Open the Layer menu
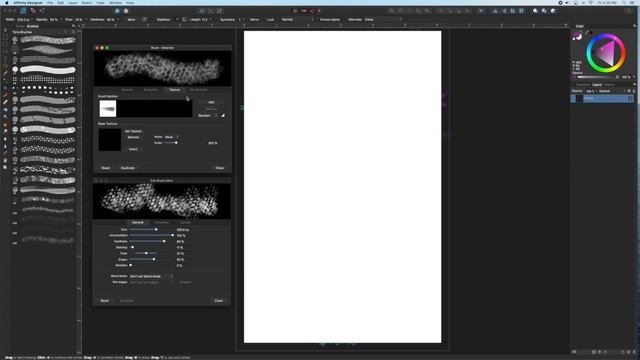 click(73, 2)
